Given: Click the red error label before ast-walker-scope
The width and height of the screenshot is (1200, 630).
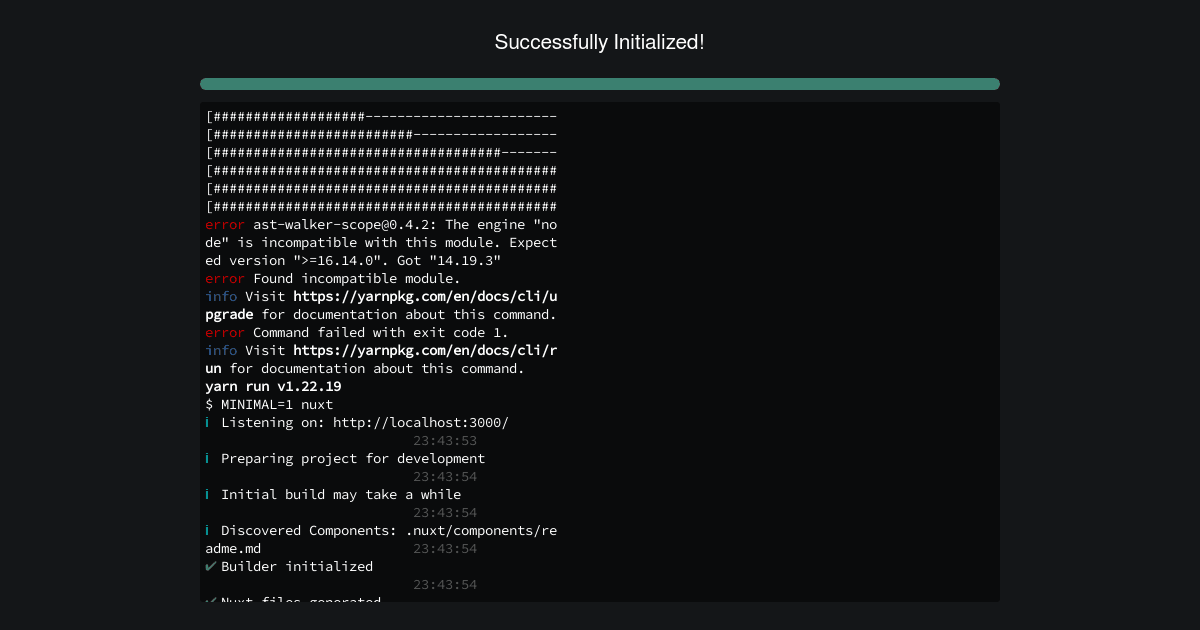Looking at the screenshot, I should (225, 224).
